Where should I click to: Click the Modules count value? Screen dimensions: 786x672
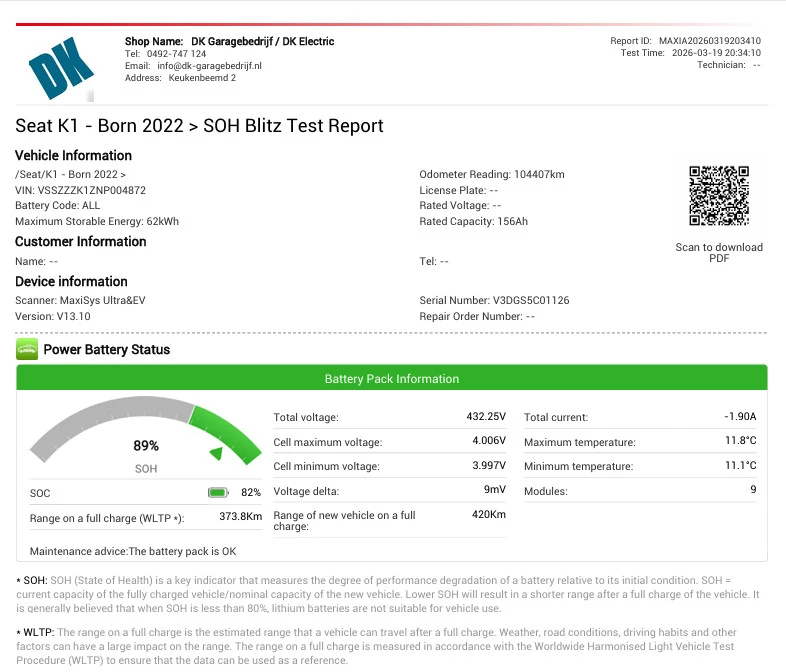pyautogui.click(x=753, y=491)
